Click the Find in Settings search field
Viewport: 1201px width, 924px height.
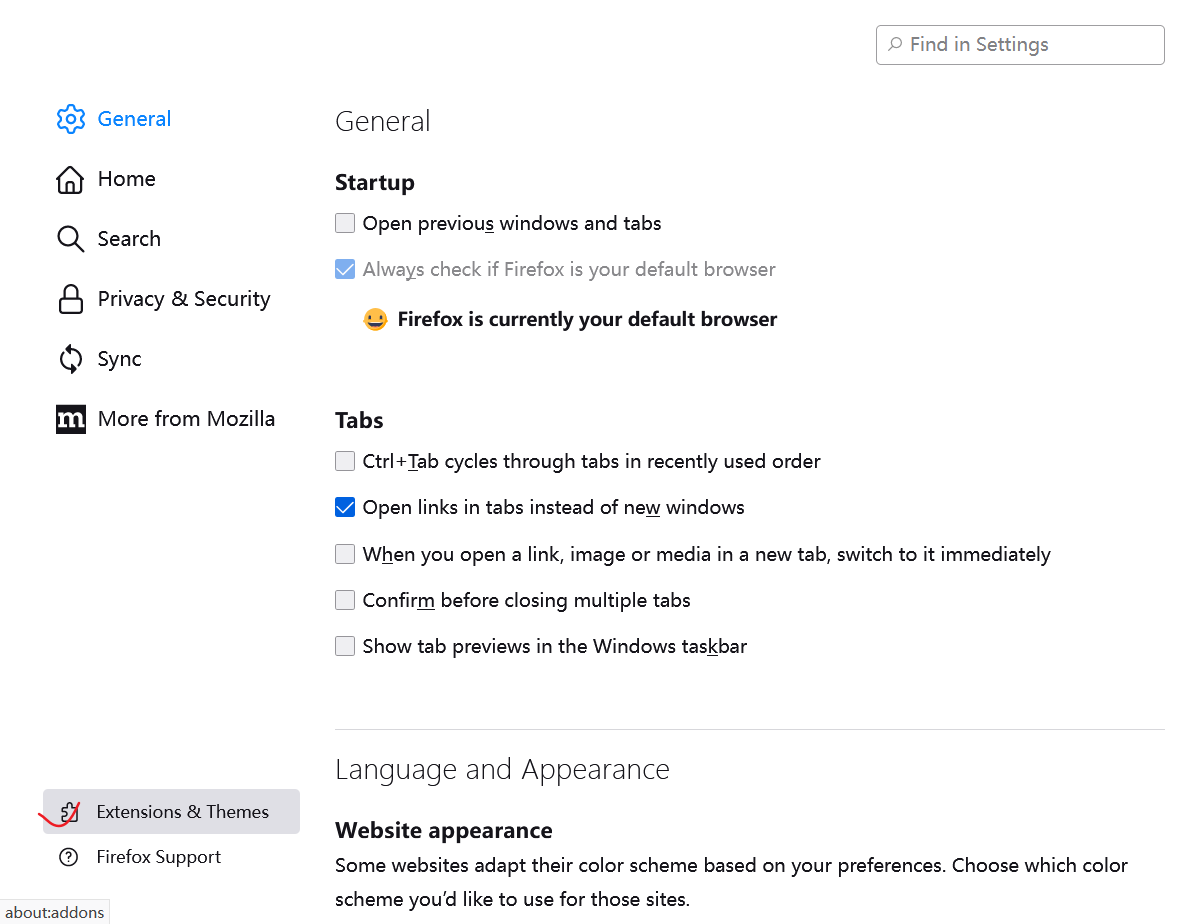tap(1020, 45)
